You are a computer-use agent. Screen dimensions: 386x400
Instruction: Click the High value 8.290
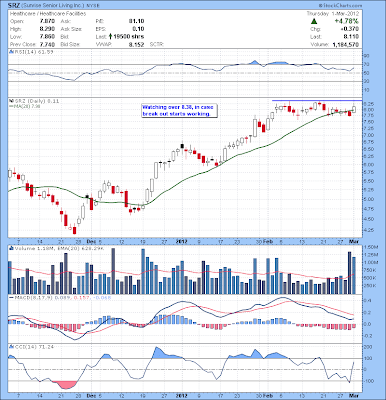coord(48,29)
